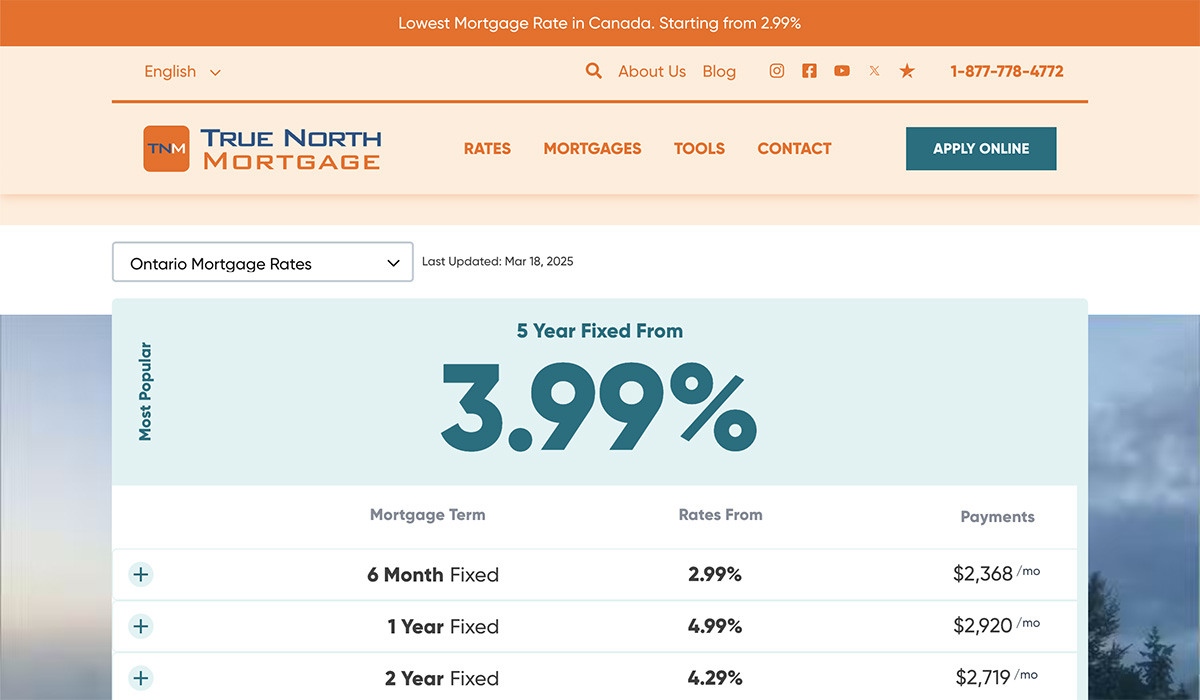
Task: Expand the 1 Year Fixed row
Action: [141, 626]
